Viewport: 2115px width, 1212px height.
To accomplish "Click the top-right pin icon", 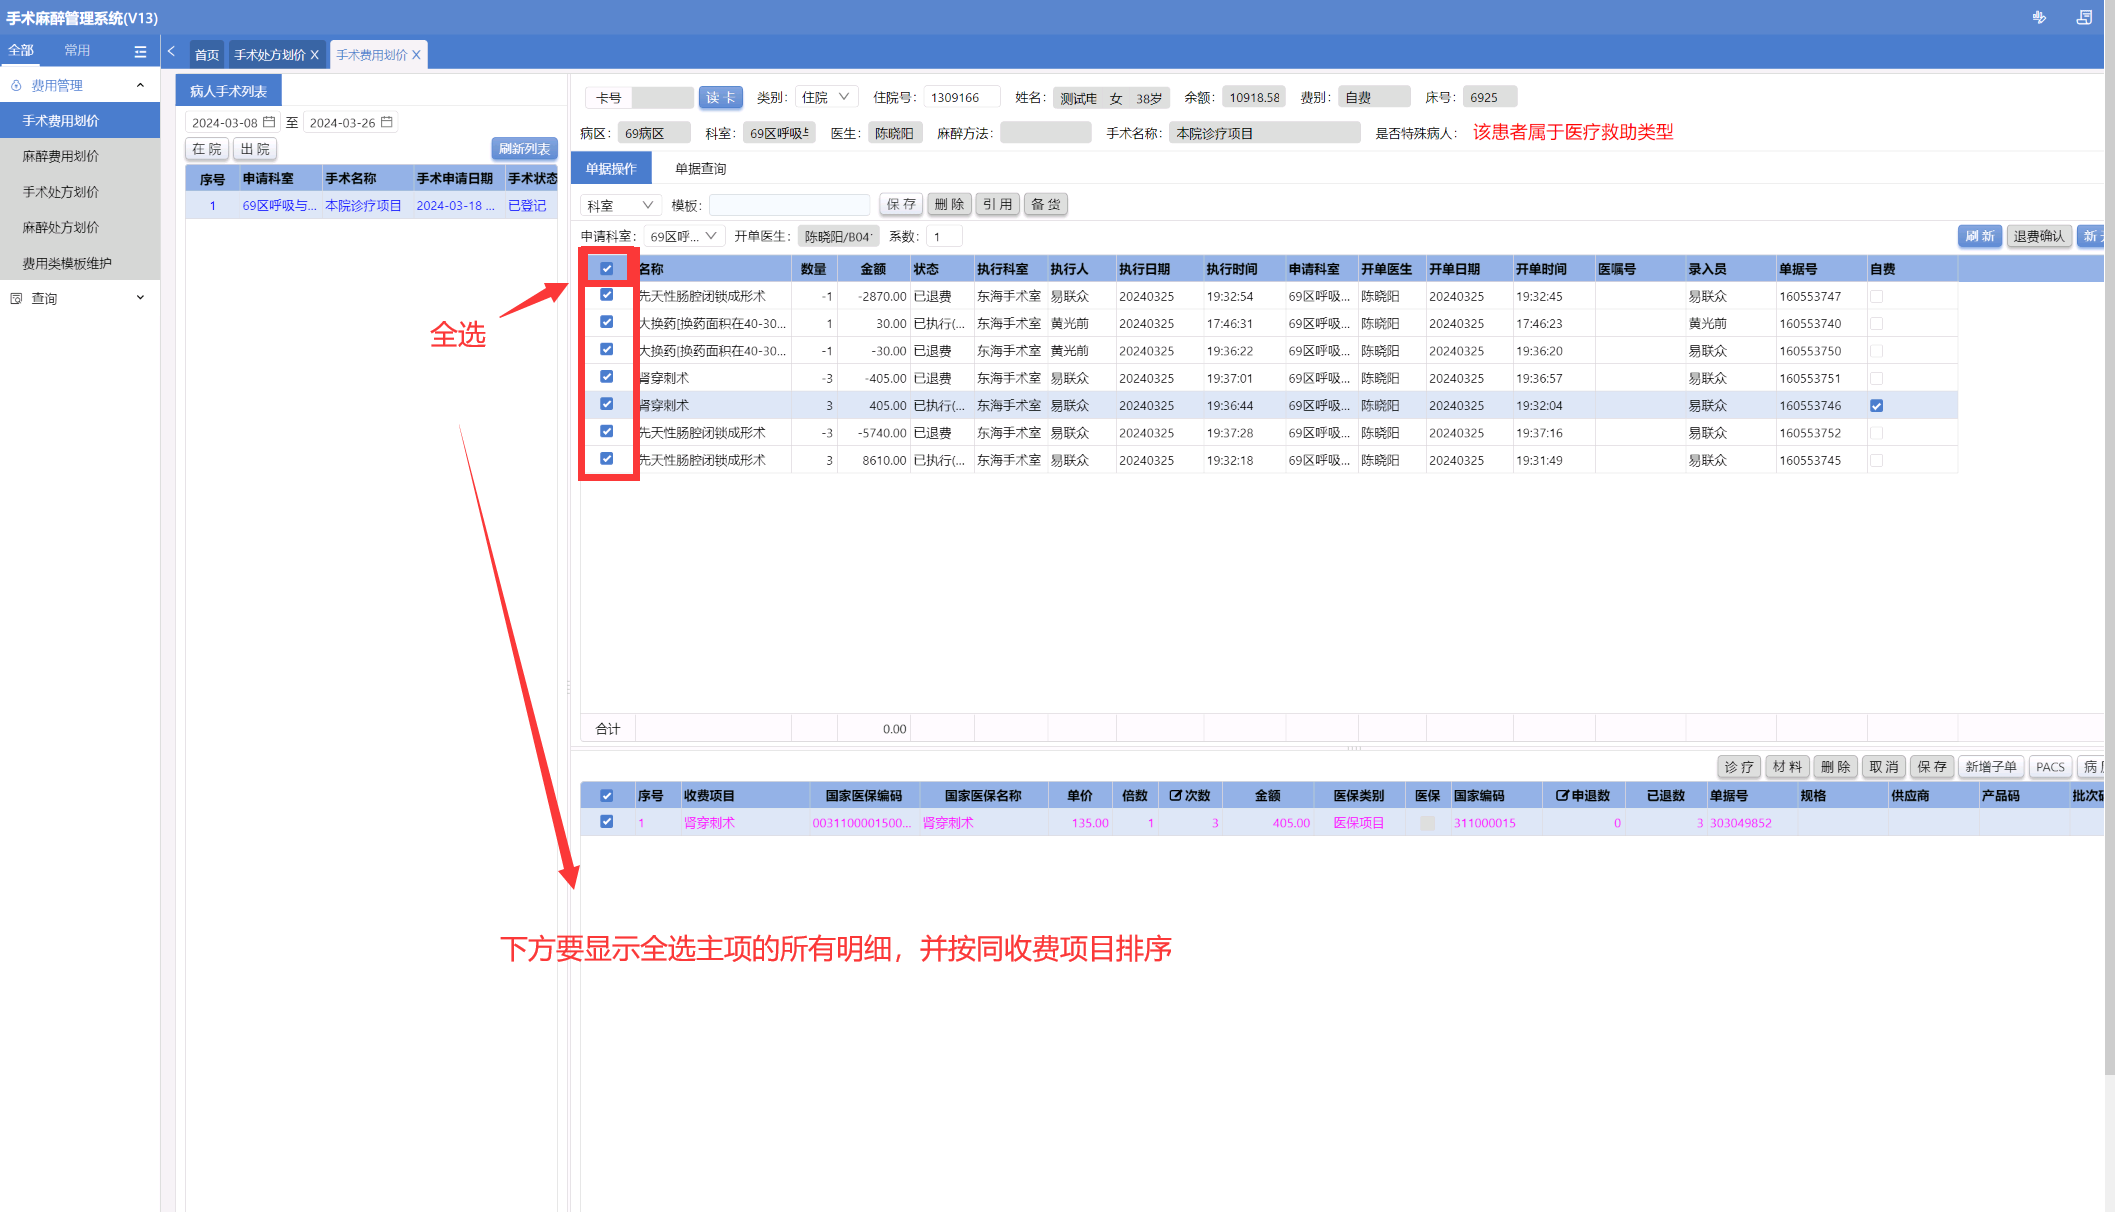I will coord(2039,17).
